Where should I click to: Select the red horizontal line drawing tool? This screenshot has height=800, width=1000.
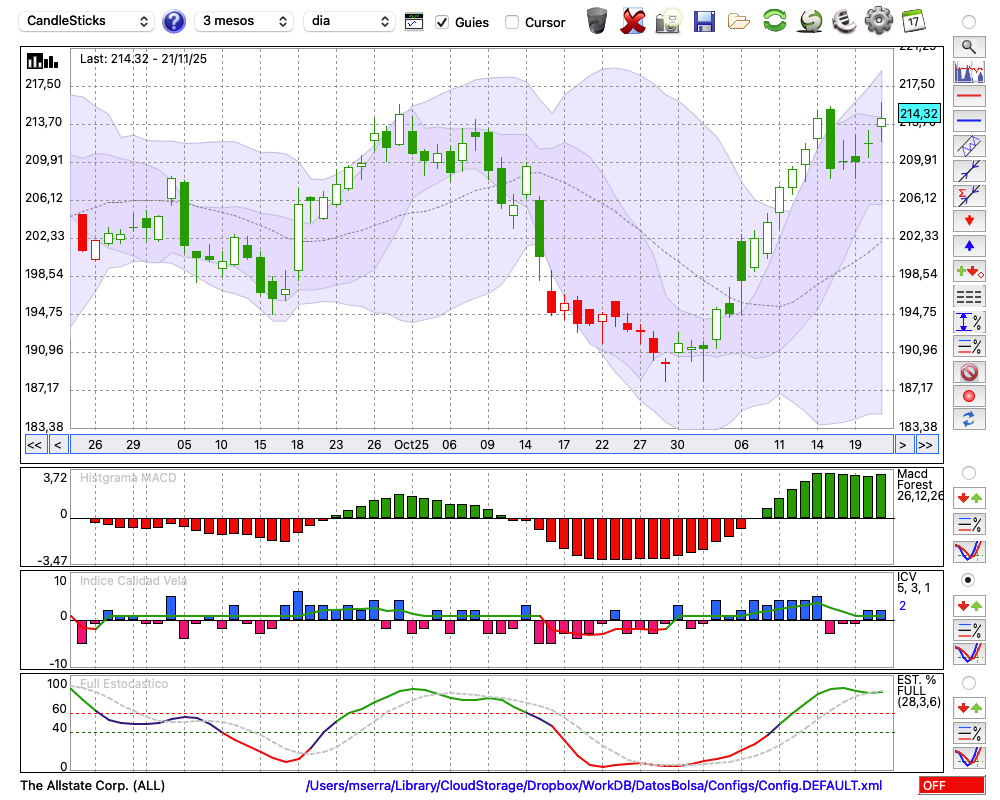pos(968,97)
